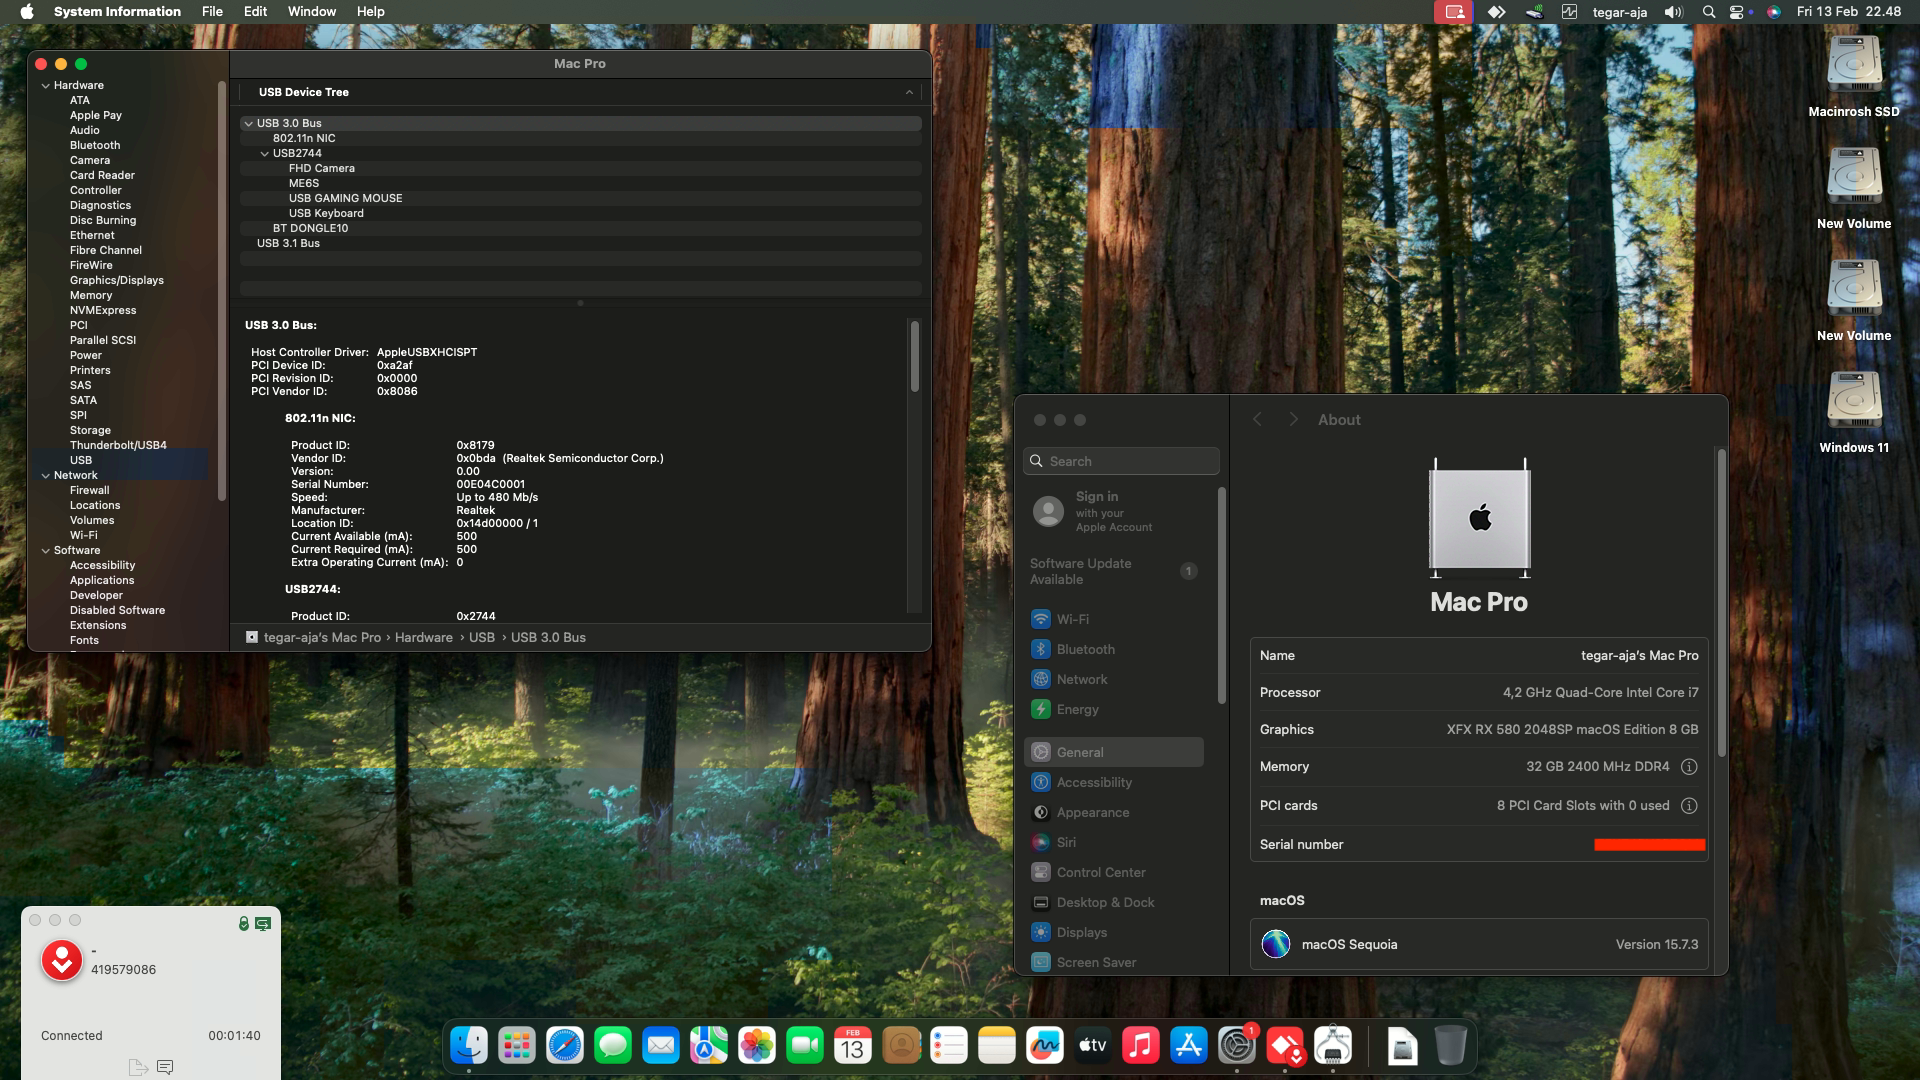Sign in with your Apple Account
This screenshot has height=1080, width=1920.
point(1114,511)
